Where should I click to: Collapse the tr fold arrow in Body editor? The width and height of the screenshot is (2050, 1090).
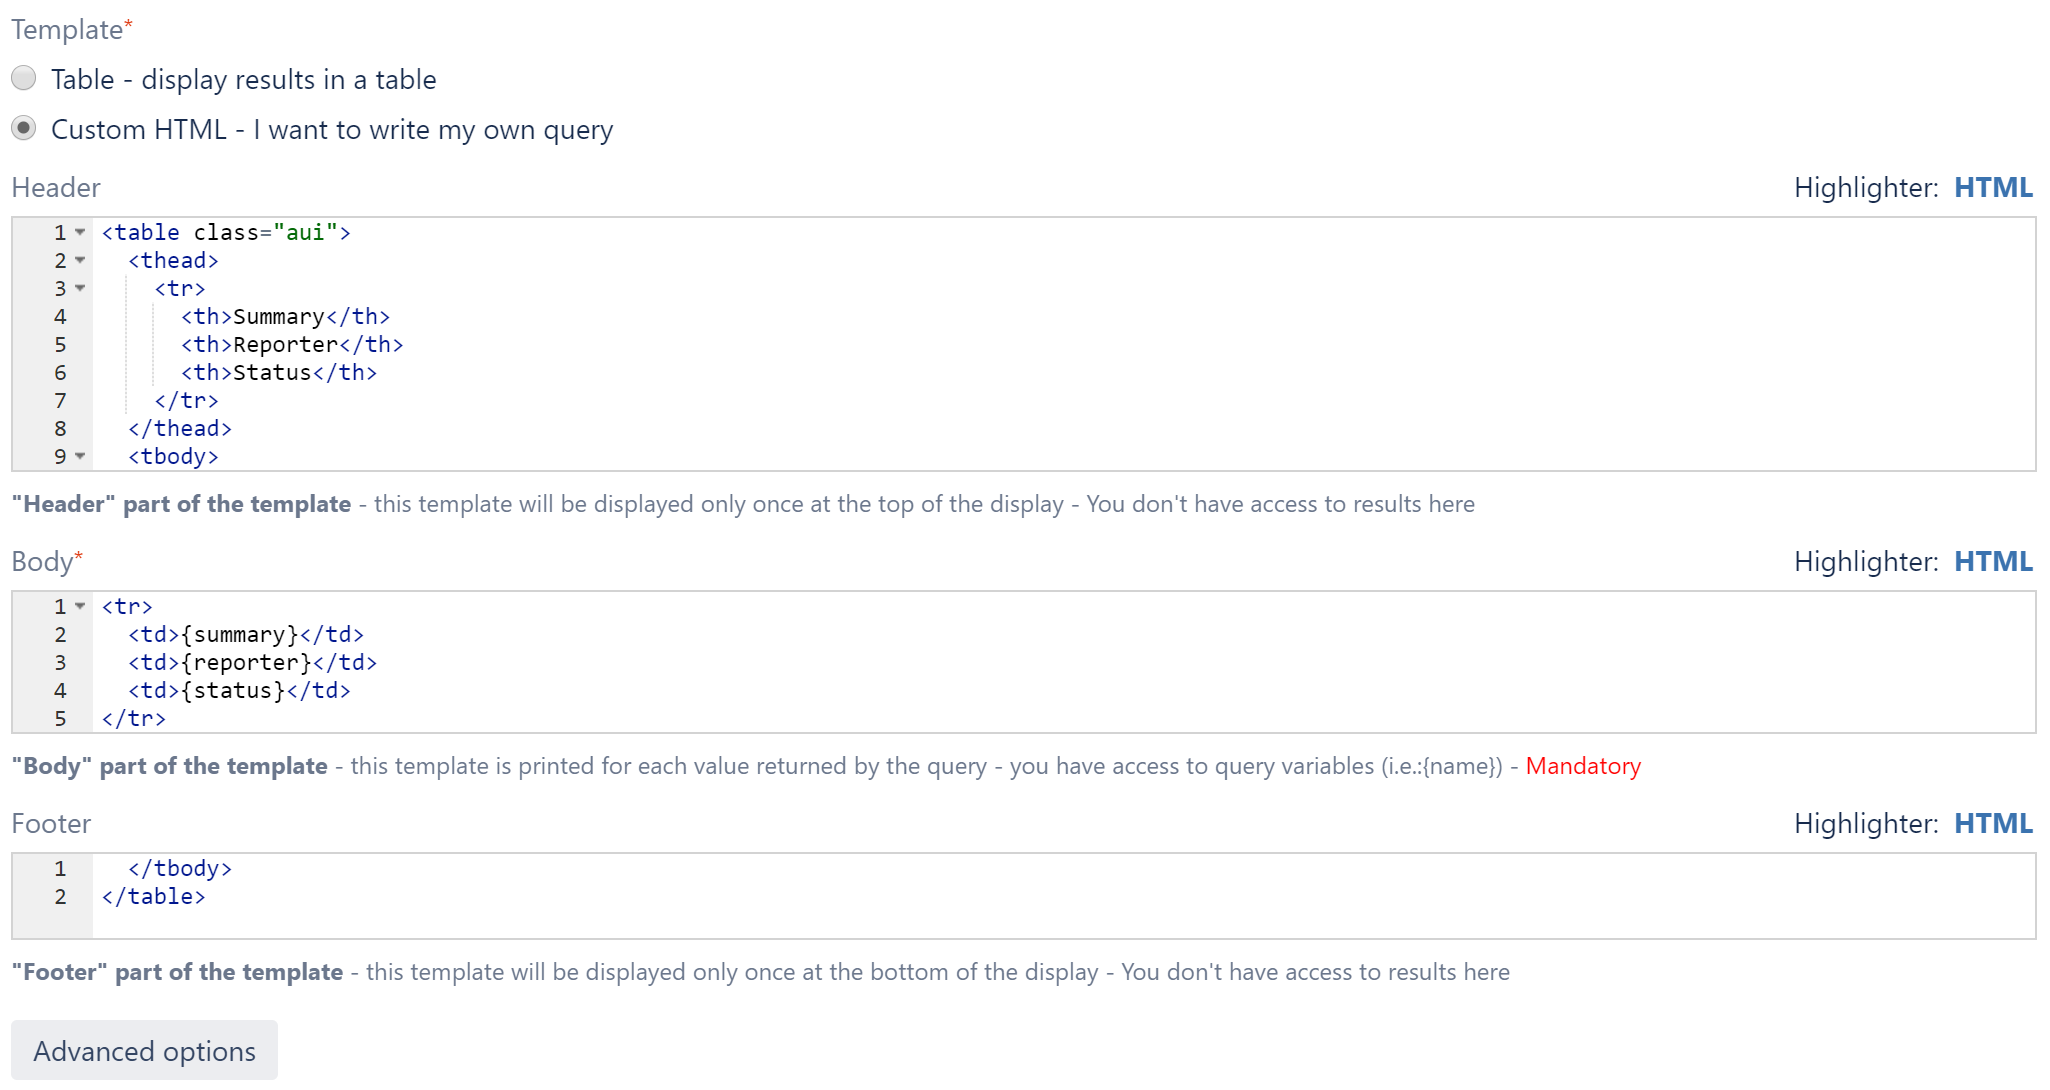pos(80,606)
